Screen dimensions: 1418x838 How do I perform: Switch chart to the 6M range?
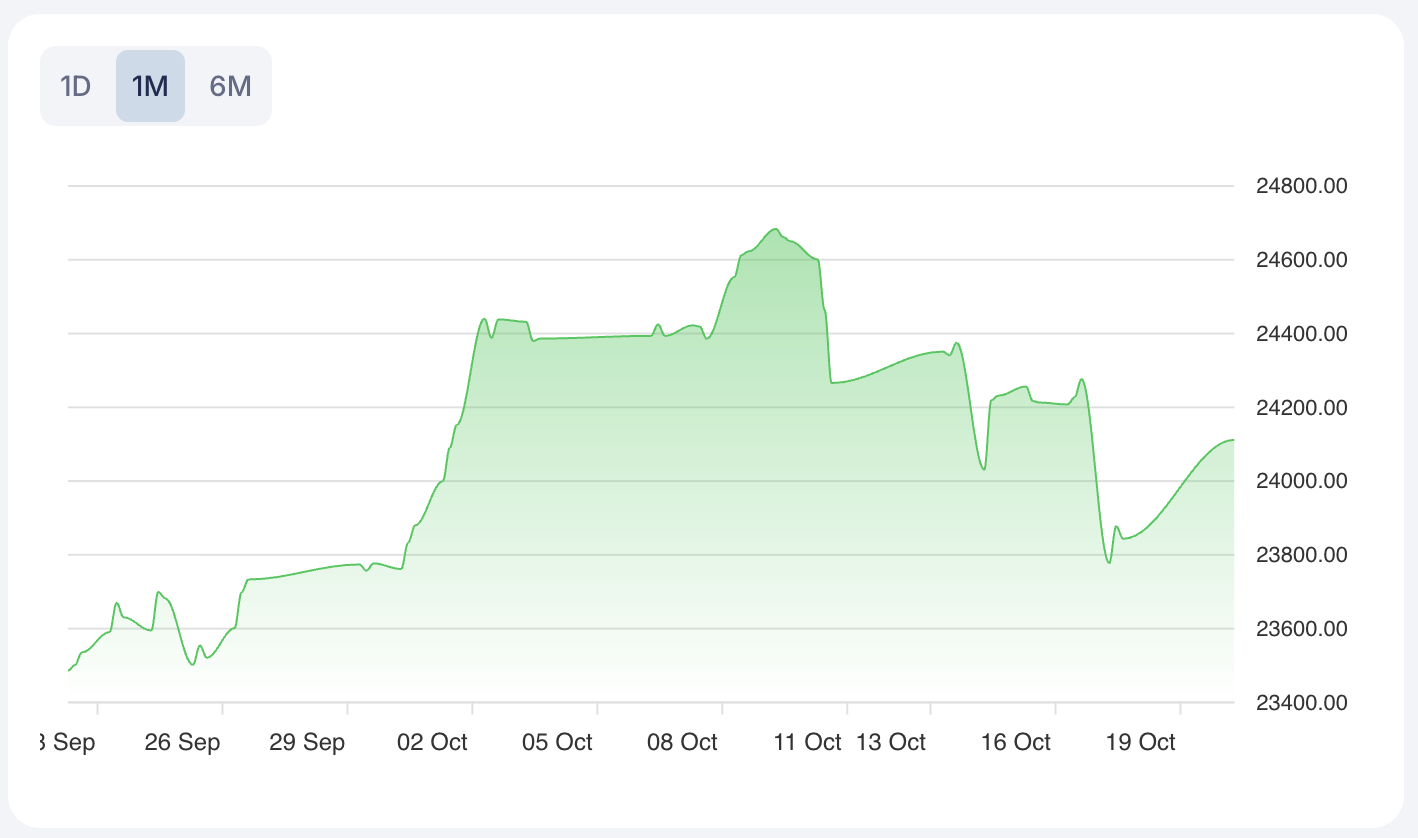coord(230,86)
